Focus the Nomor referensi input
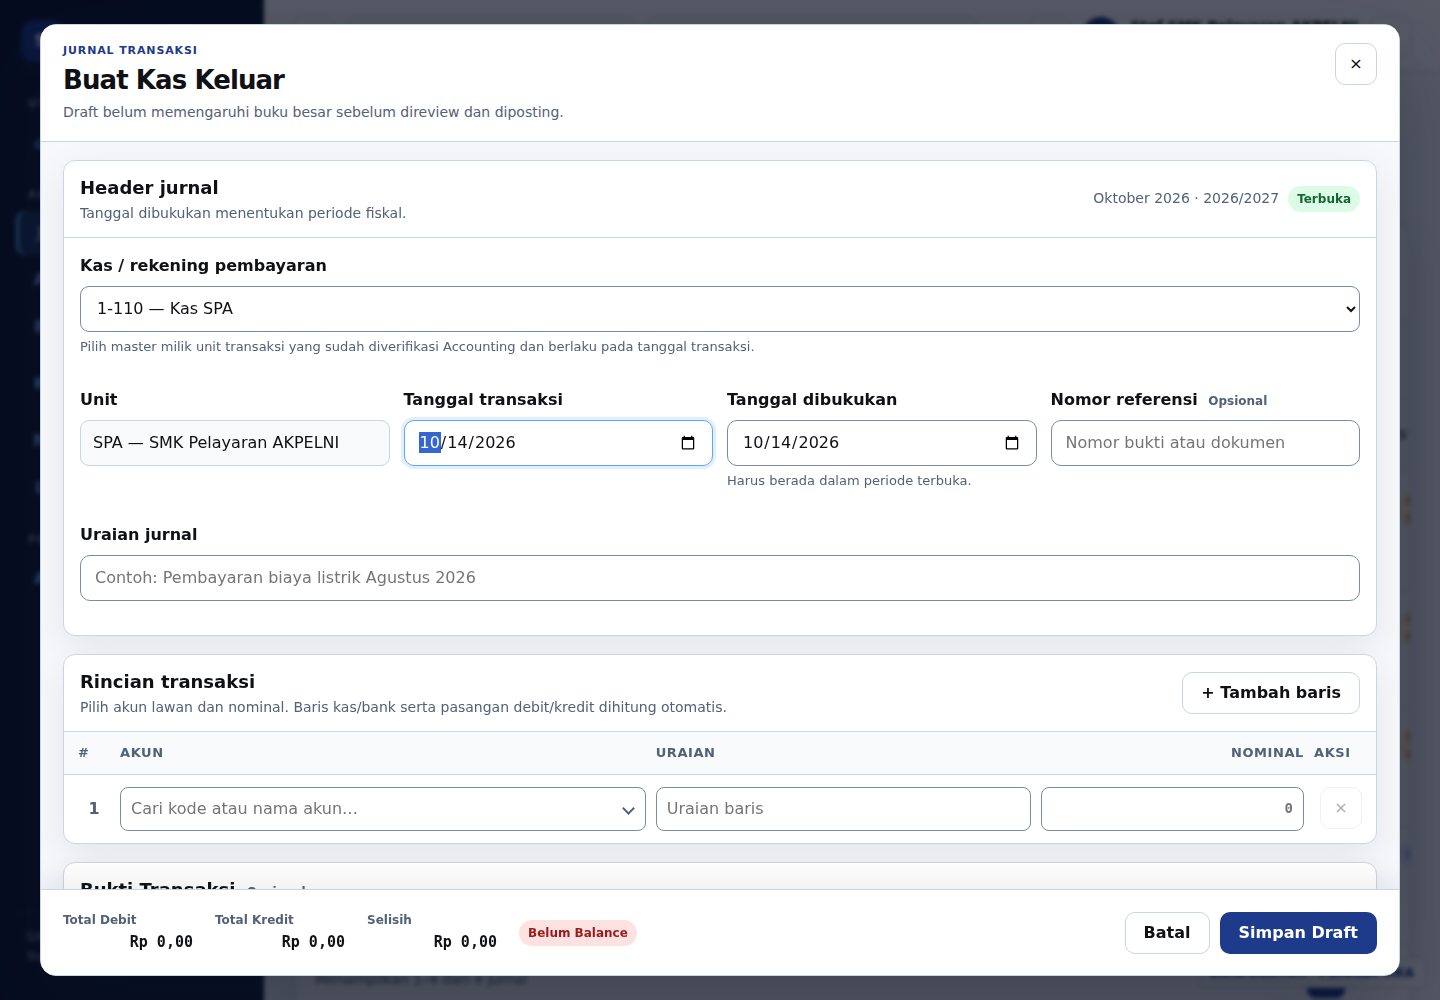The height and width of the screenshot is (1000, 1440). pos(1205,443)
